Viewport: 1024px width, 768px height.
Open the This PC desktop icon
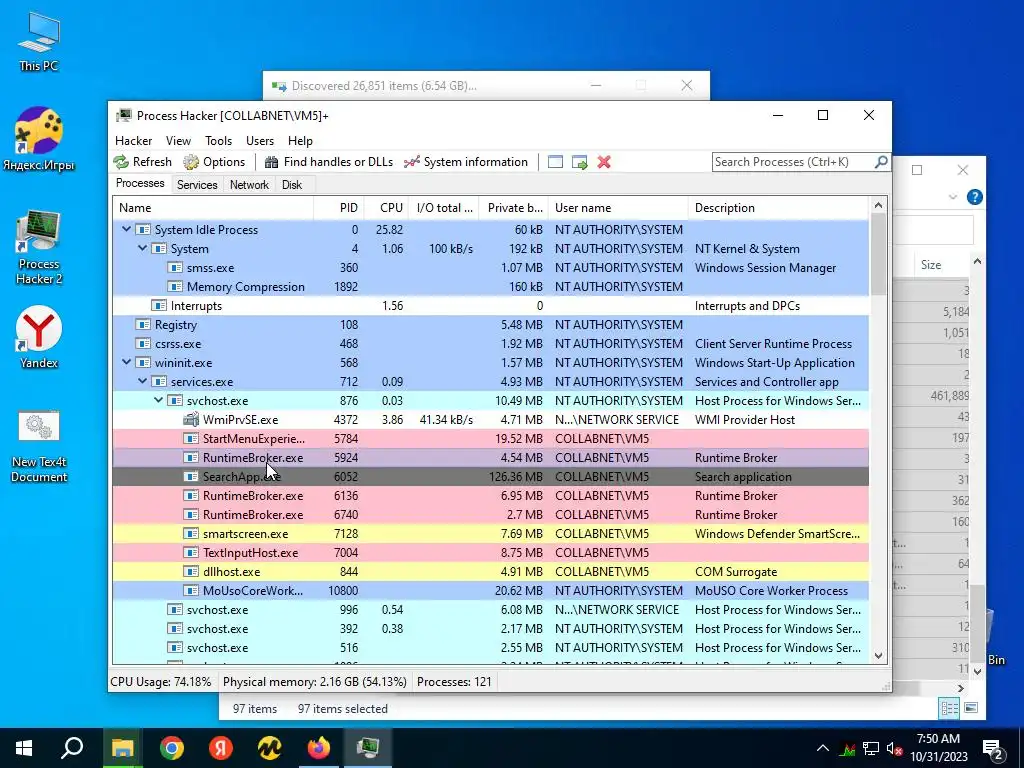[39, 40]
